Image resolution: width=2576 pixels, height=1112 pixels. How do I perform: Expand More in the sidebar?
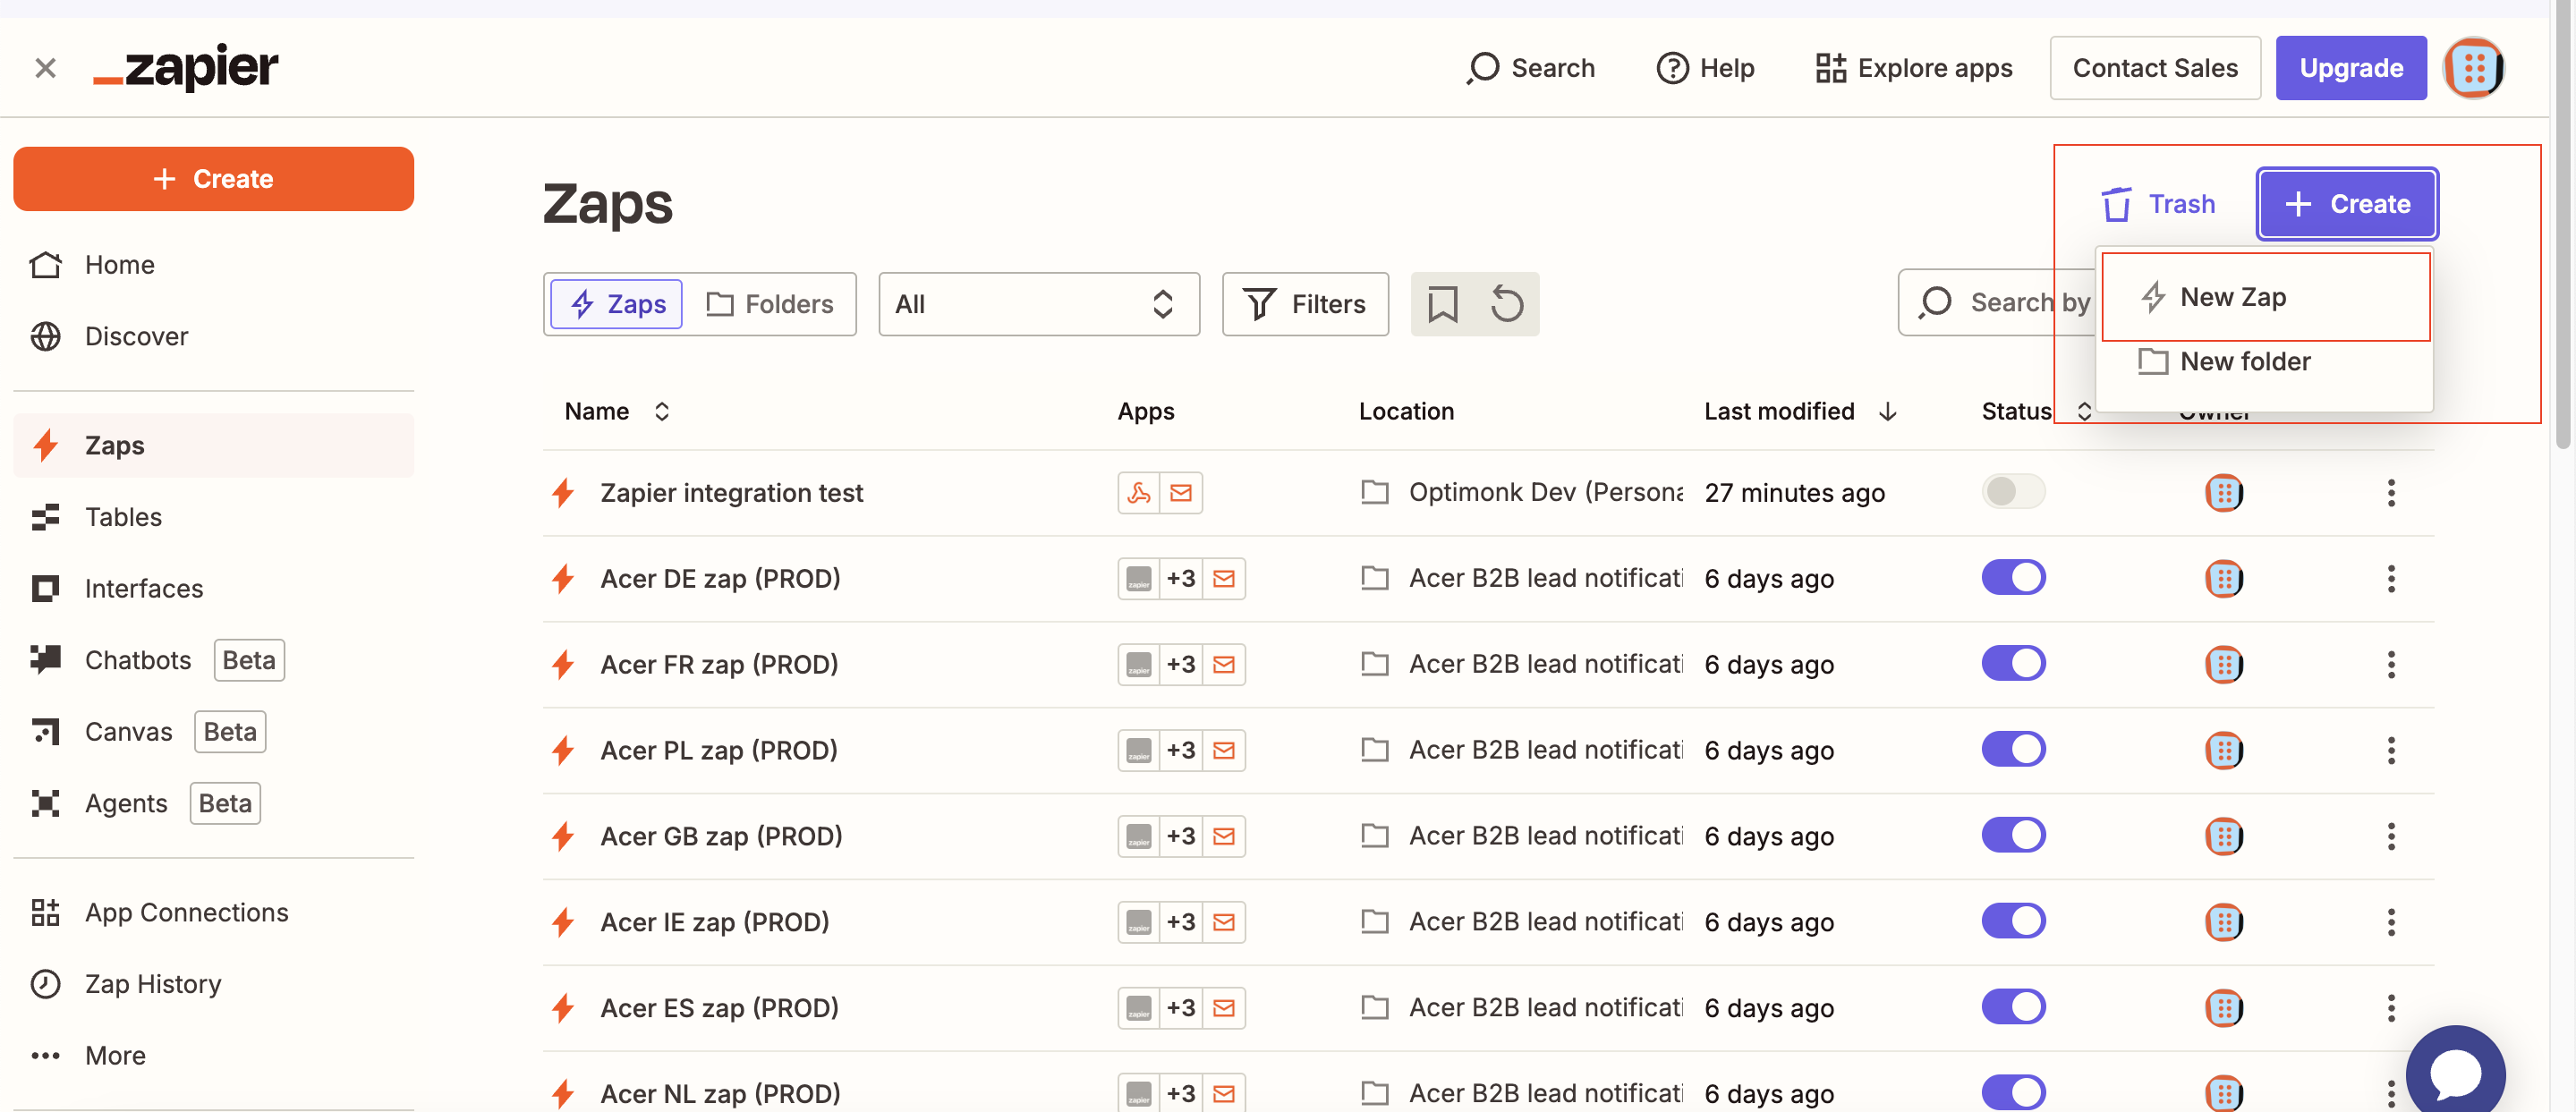click(213, 1056)
